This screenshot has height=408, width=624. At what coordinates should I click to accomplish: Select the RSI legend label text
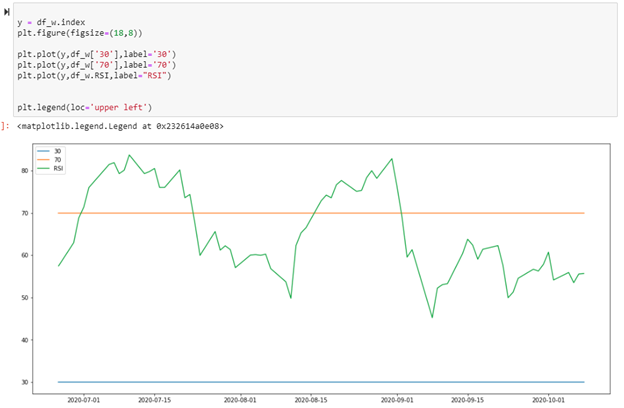pyautogui.click(x=59, y=169)
